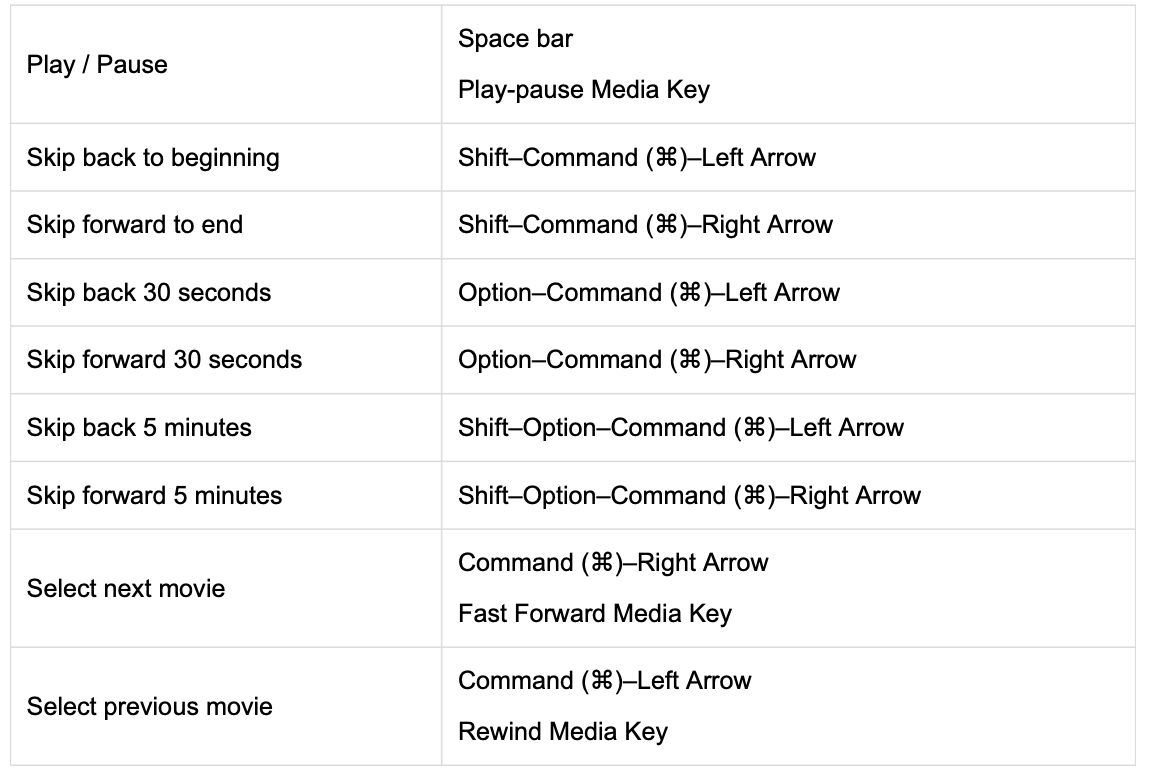Click the Option–Command–Left Arrow shortcut text

[648, 293]
